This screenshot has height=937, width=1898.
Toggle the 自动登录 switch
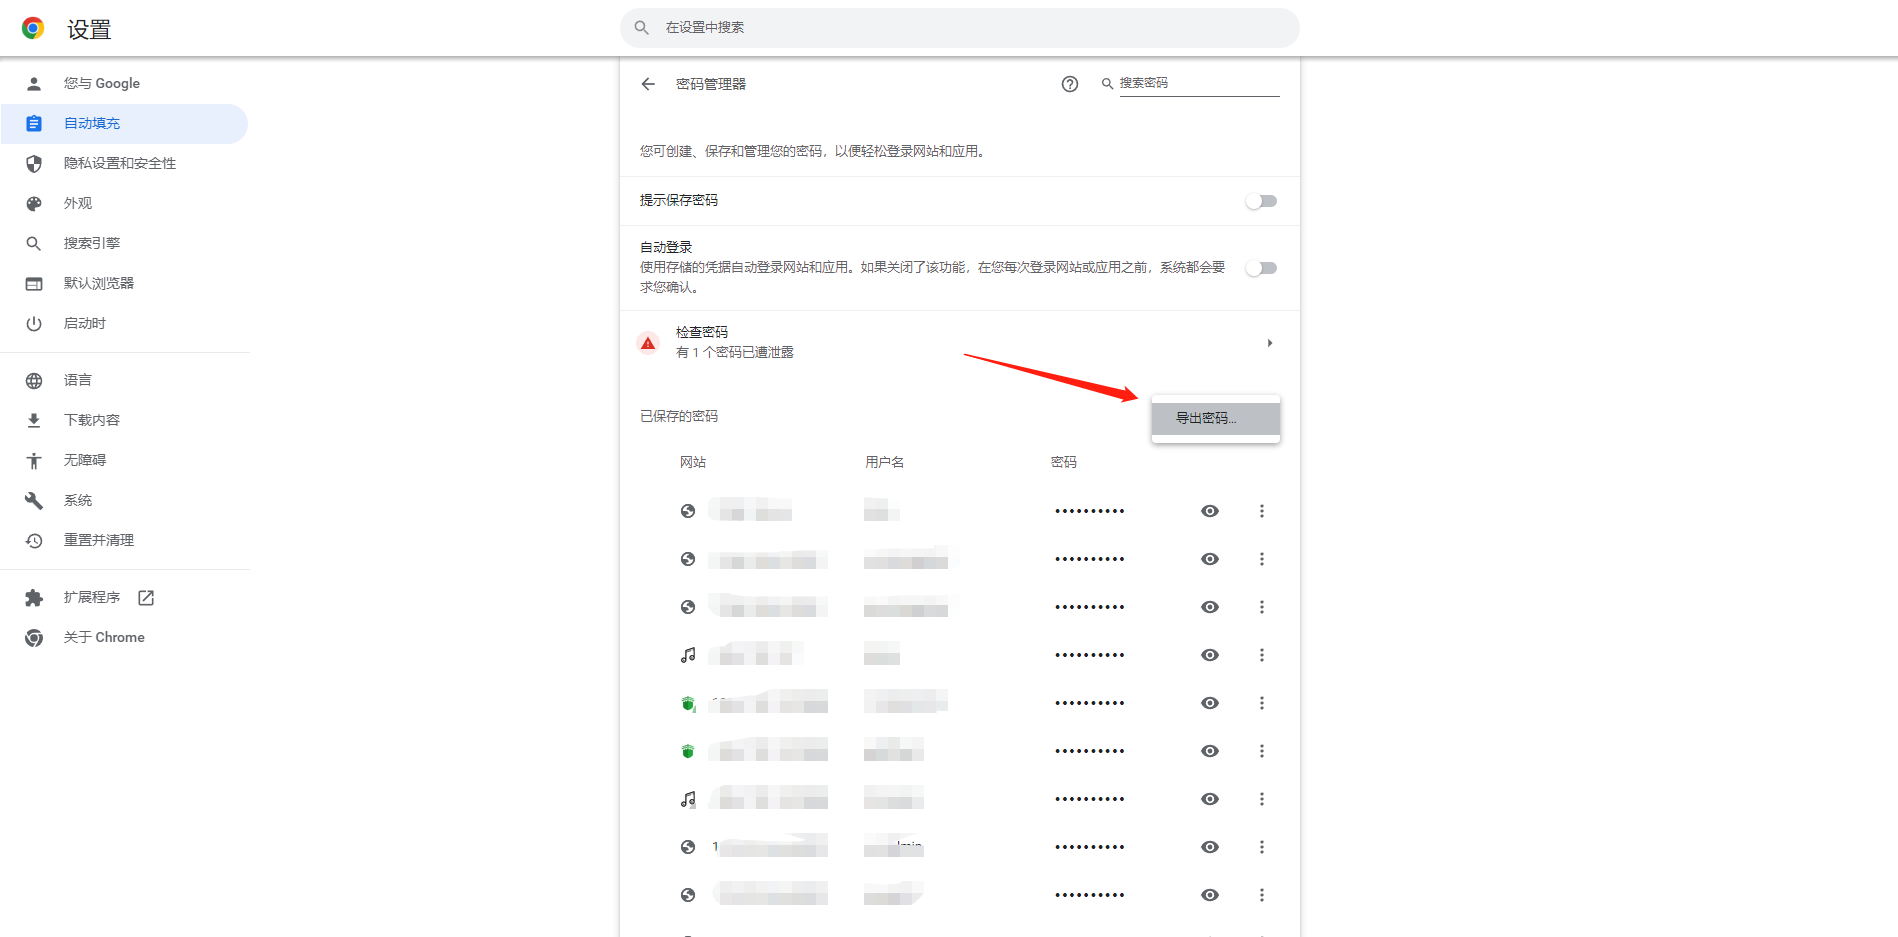[x=1261, y=268]
